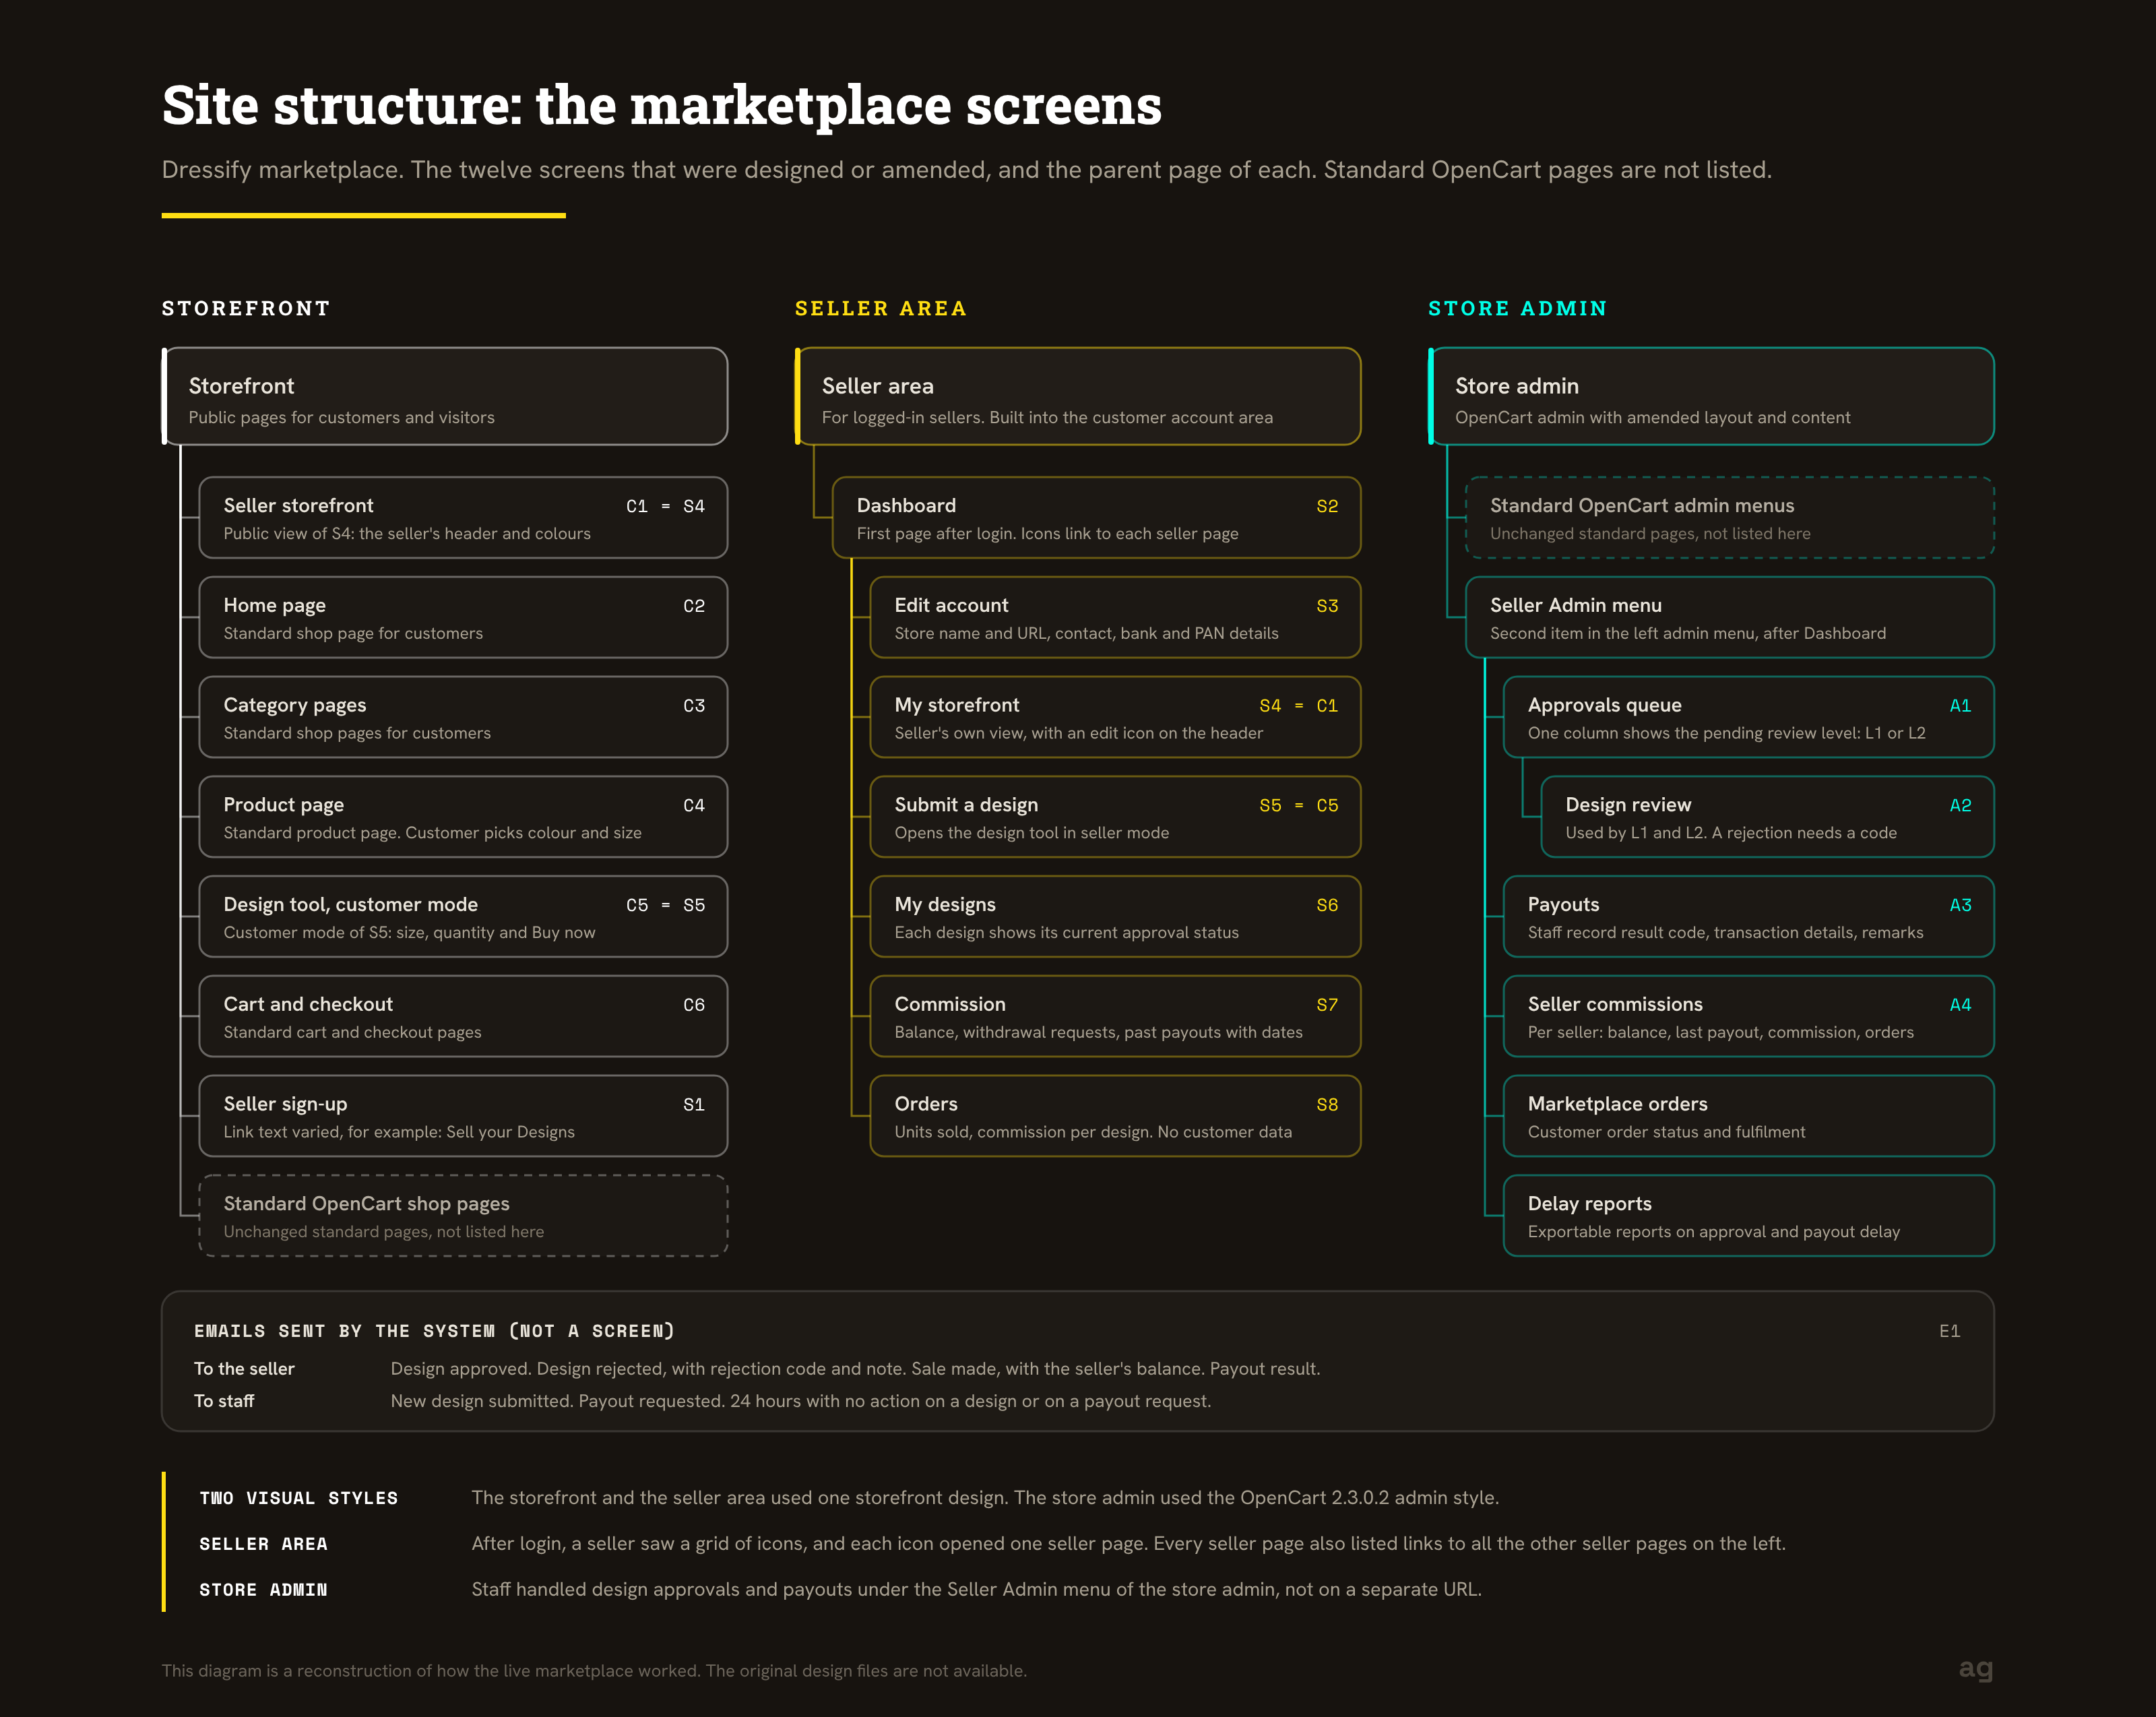Open the Submit a design card
Viewport: 2156px width, 1717px height.
coord(1115,817)
